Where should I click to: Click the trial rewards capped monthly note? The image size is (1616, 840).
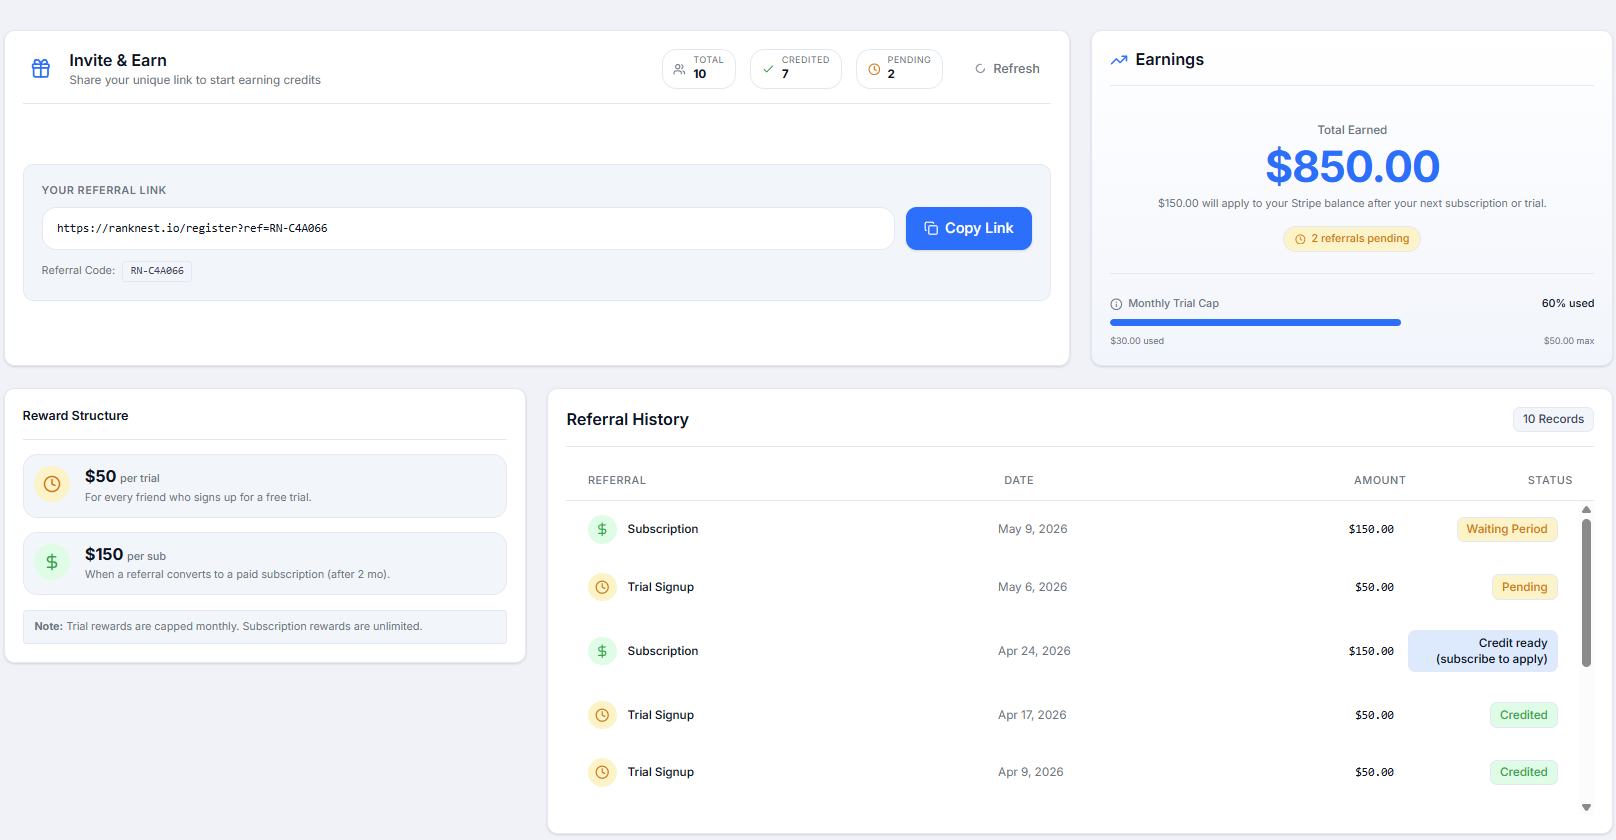tap(265, 627)
